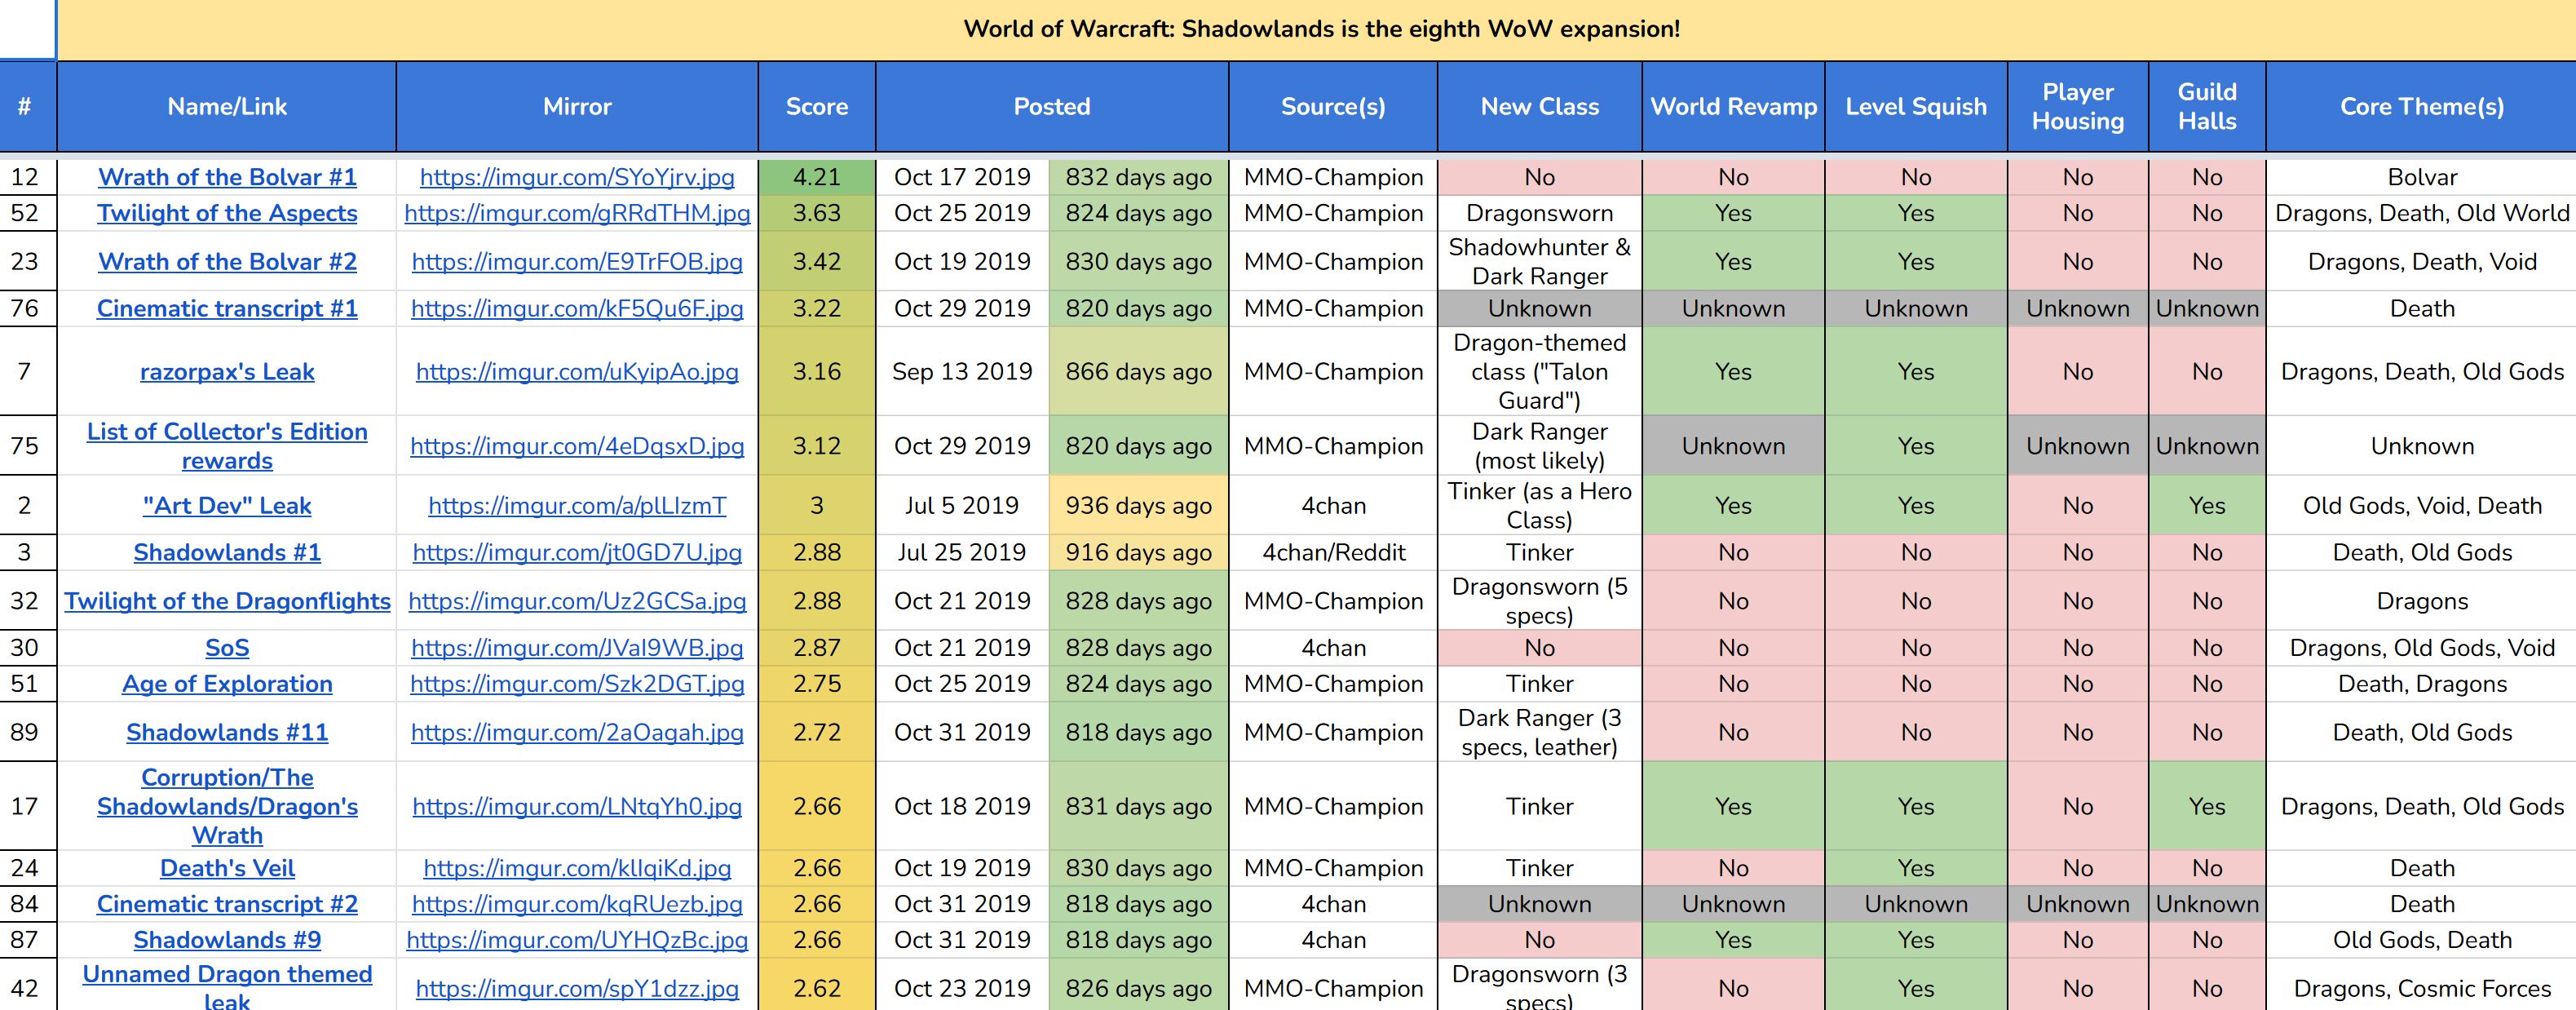Open Cinematic transcript #2 link
2576x1010 pixels.
tap(227, 904)
